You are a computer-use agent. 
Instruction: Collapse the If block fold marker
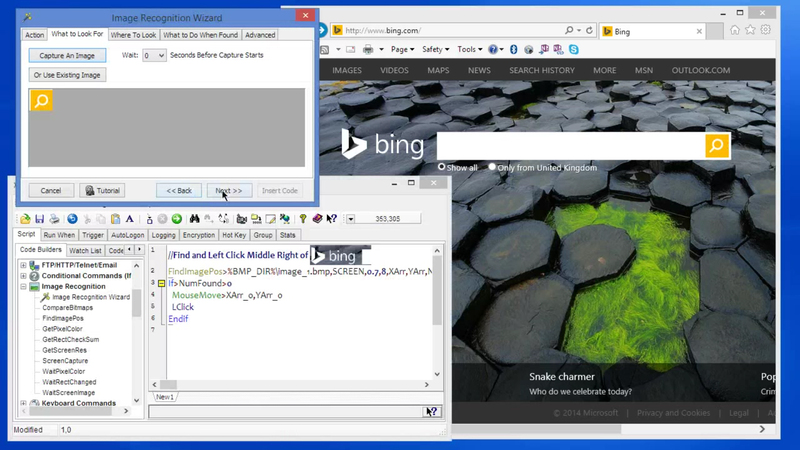[x=161, y=283]
